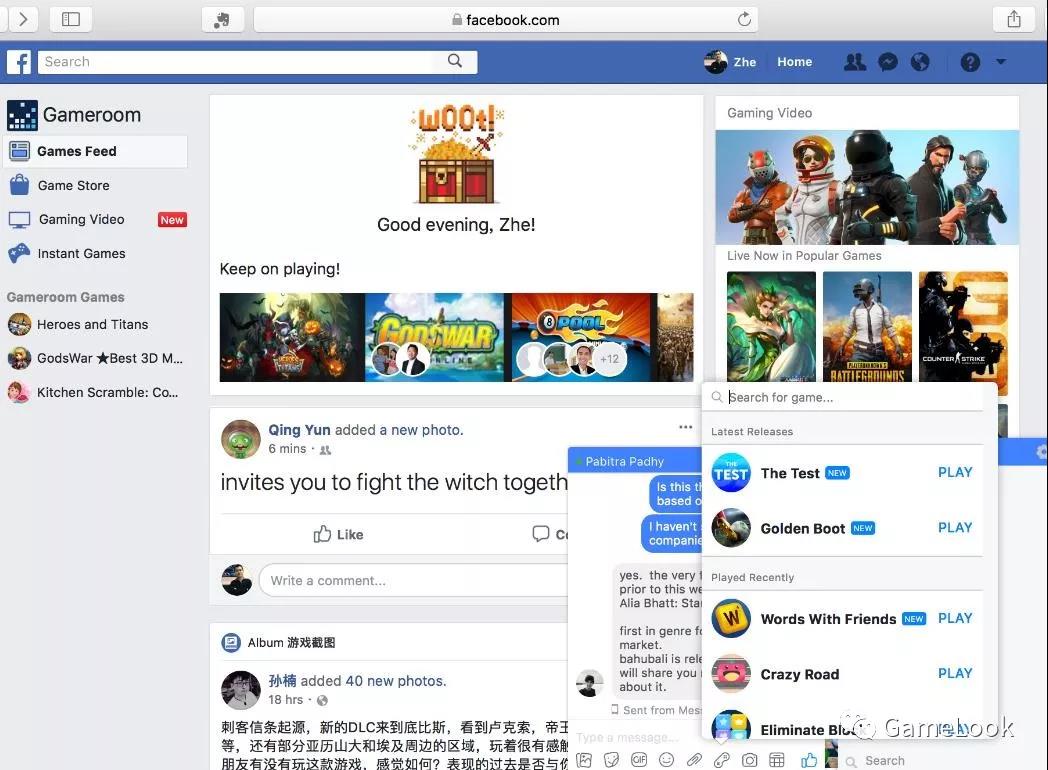Click Safari's forward navigation arrow

23,19
